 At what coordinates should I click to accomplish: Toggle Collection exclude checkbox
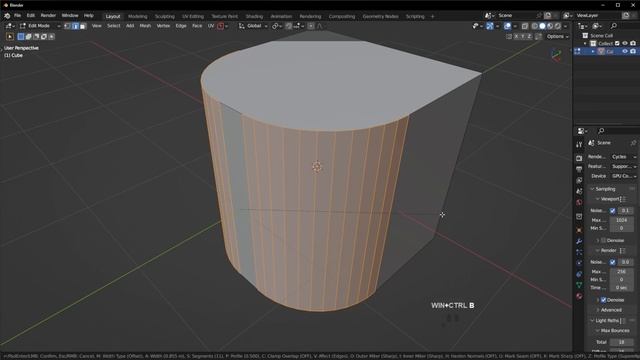coord(617,43)
